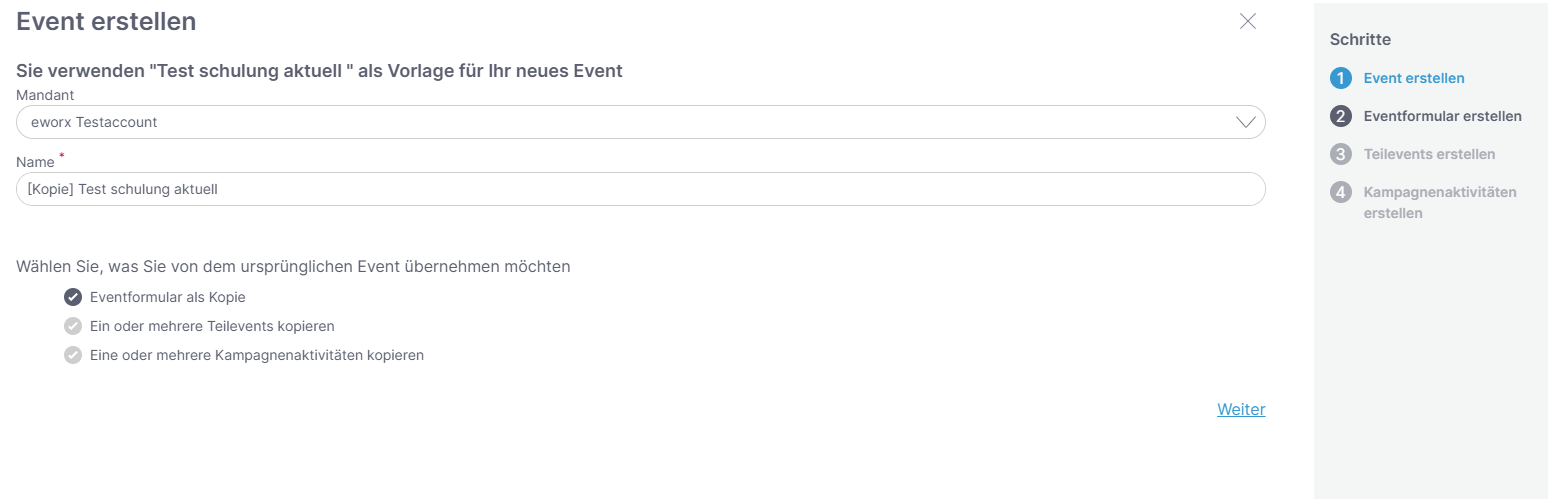Click the step 1 number circle
The width and height of the screenshot is (1548, 499).
click(1341, 78)
